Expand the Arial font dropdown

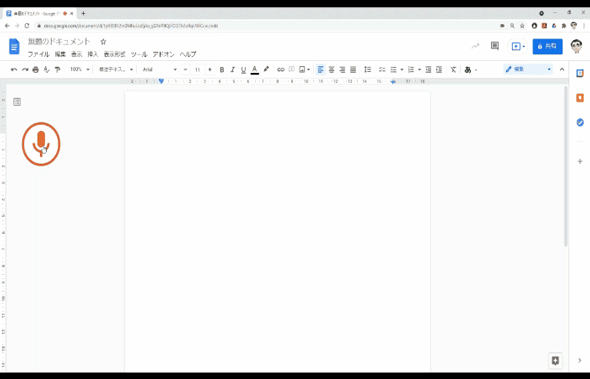pos(160,70)
